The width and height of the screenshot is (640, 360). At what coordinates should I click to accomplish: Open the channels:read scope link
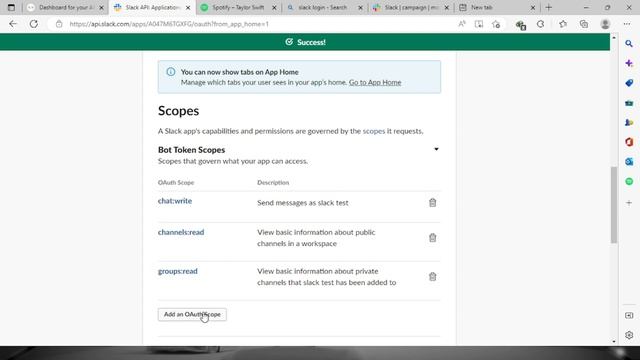pos(181,232)
